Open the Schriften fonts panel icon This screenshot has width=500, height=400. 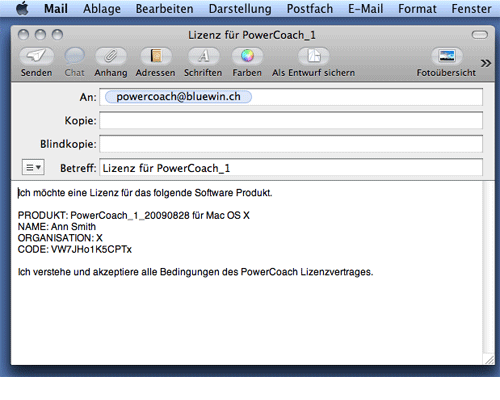203,56
